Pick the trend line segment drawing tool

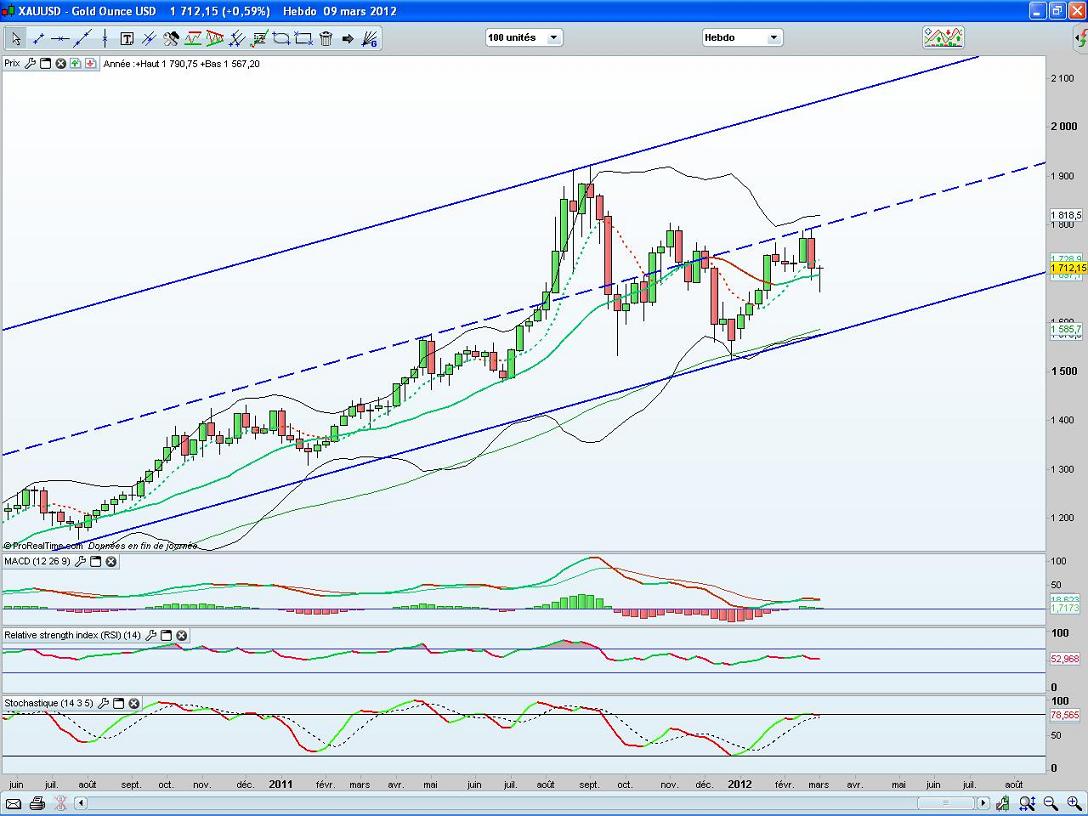coord(38,39)
